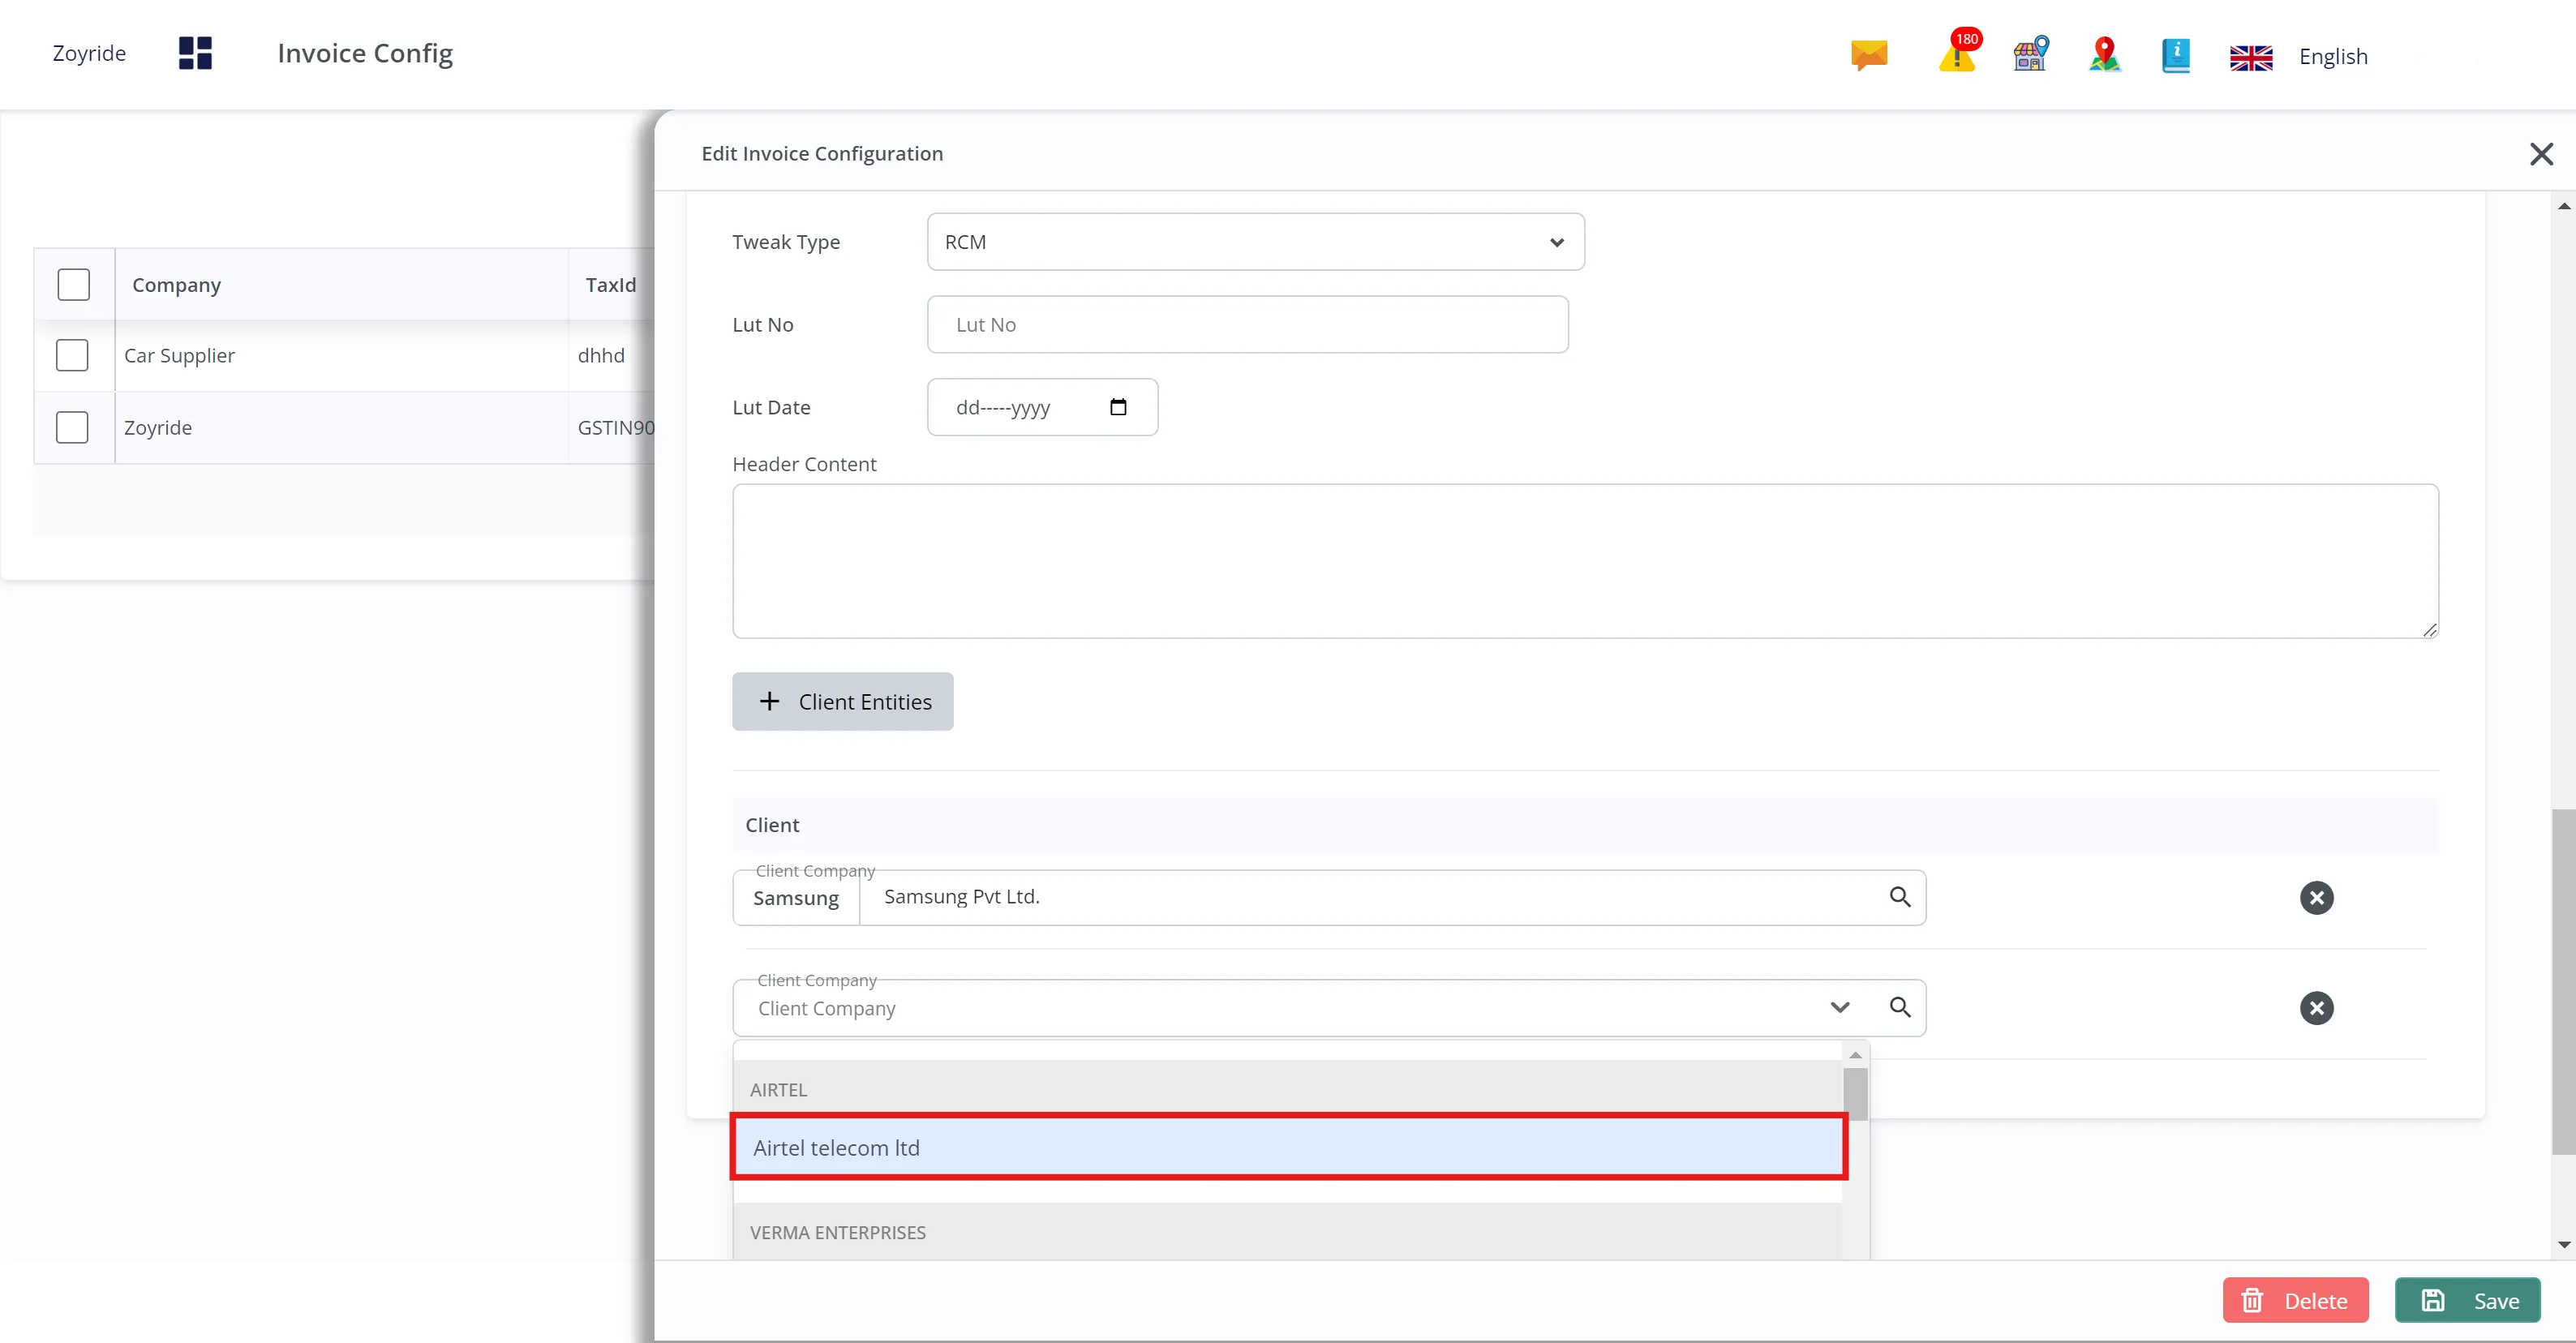
Task: Open the info book icon
Action: (x=2176, y=55)
